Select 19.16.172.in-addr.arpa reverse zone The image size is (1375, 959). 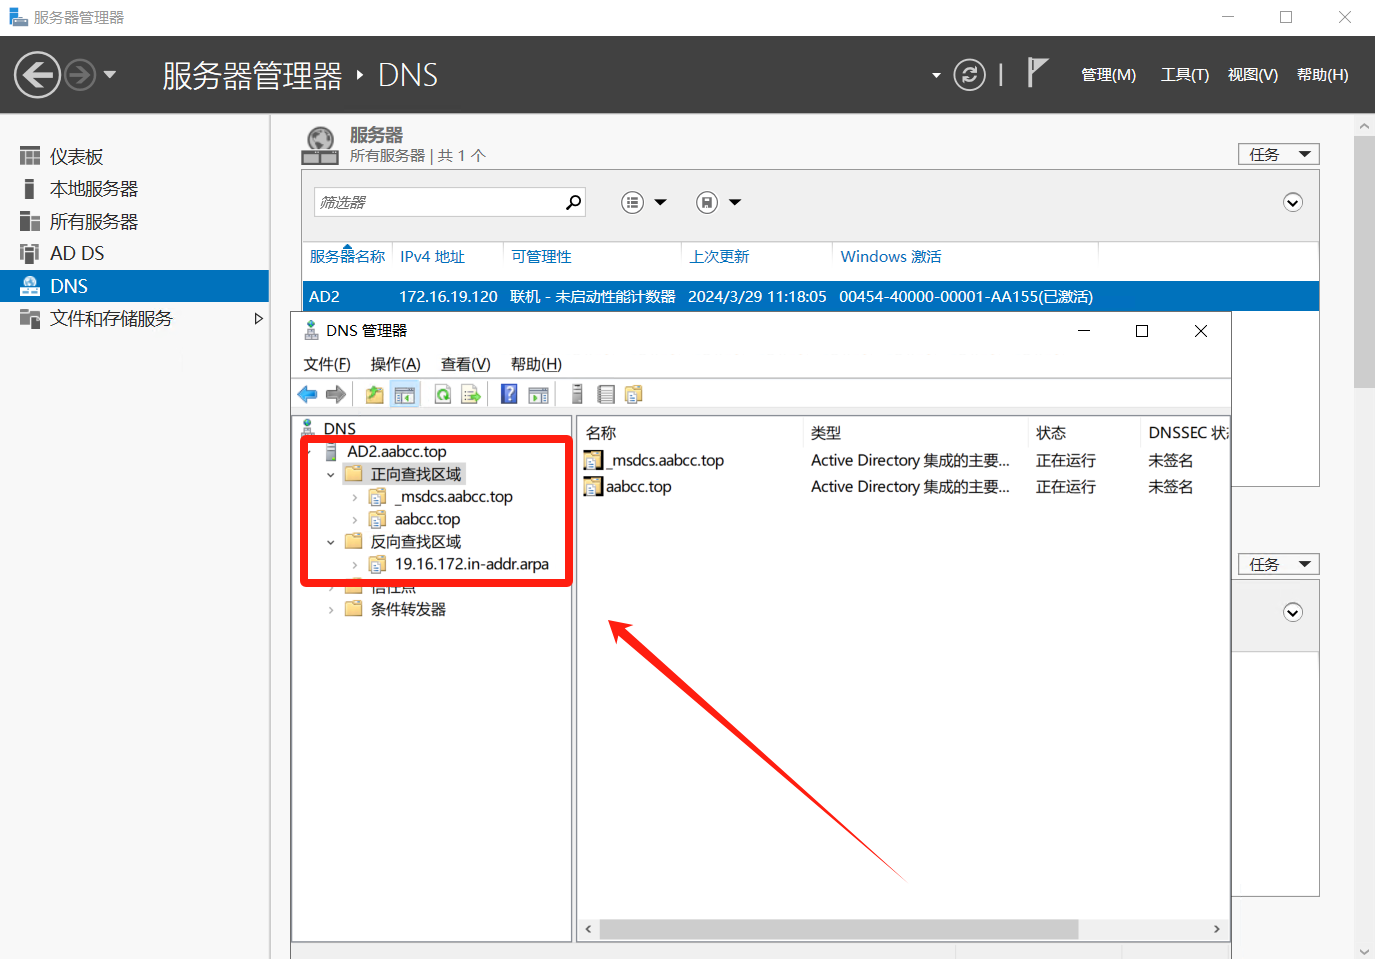471,564
